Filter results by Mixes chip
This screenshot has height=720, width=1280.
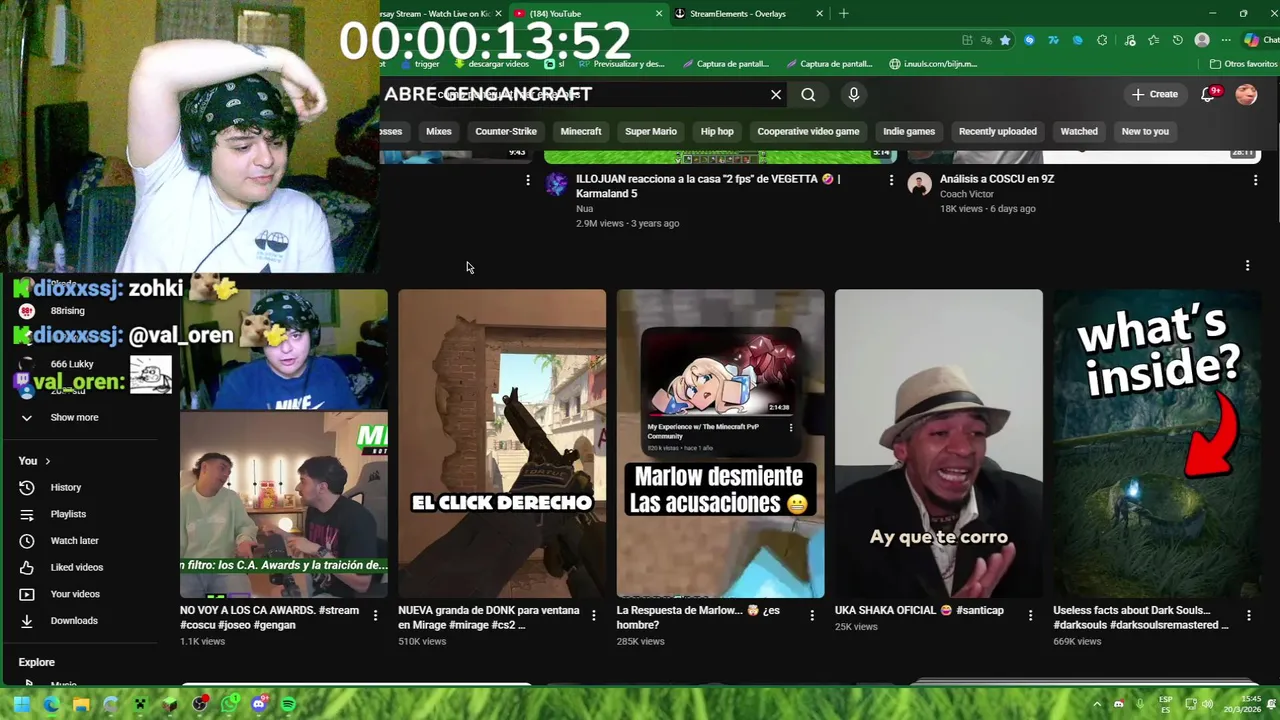[x=439, y=131]
